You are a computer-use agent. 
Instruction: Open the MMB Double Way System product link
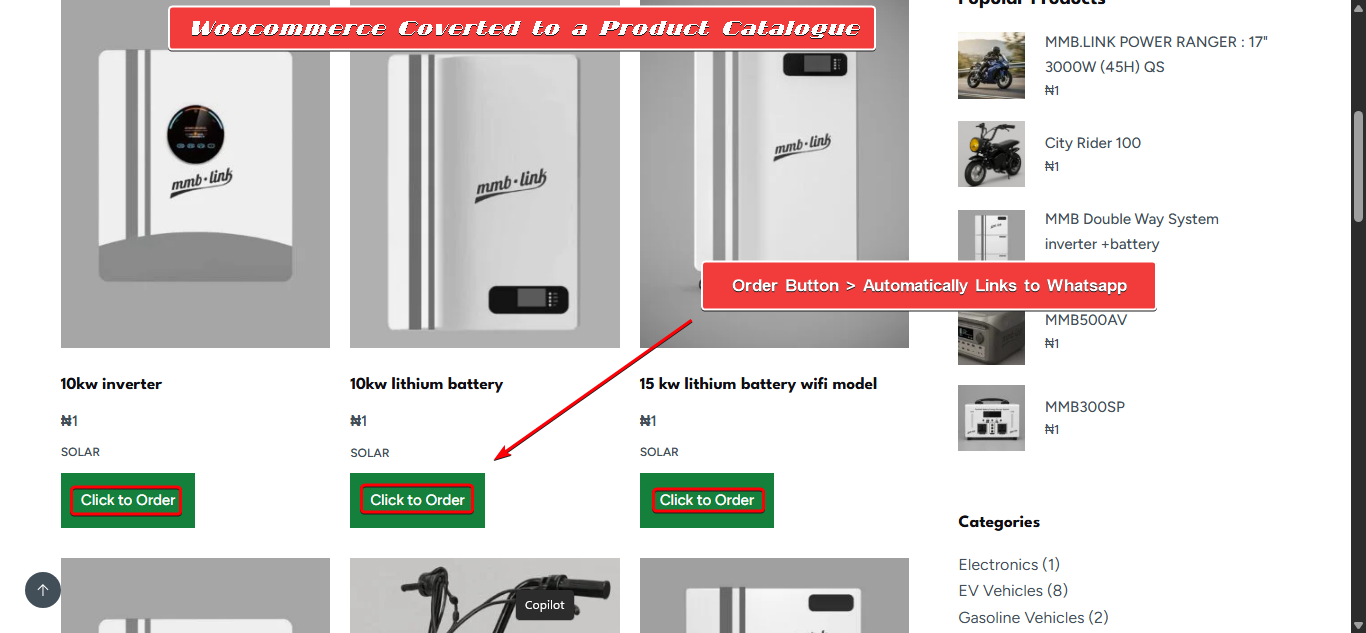click(x=1131, y=231)
